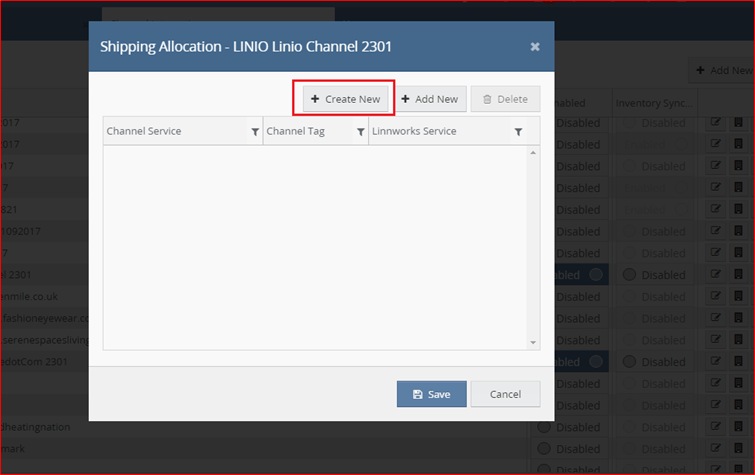Save the shipping allocation
This screenshot has height=475, width=755.
point(431,394)
